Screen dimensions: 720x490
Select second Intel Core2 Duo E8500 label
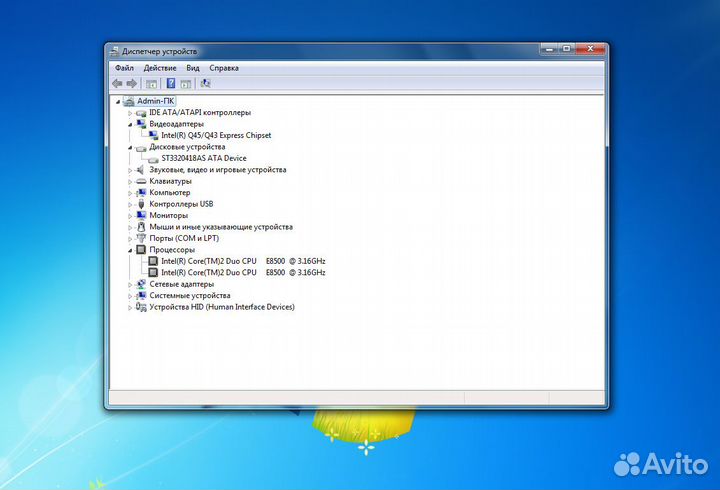(x=243, y=272)
